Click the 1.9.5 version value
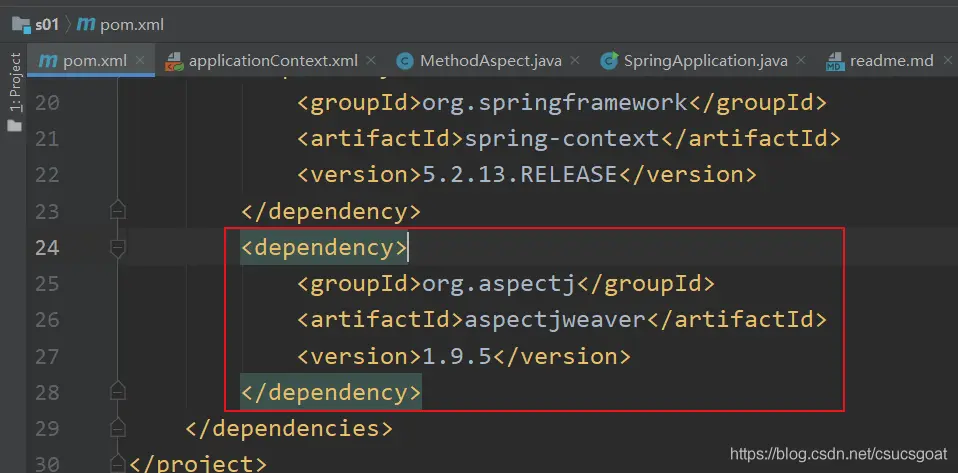 457,356
